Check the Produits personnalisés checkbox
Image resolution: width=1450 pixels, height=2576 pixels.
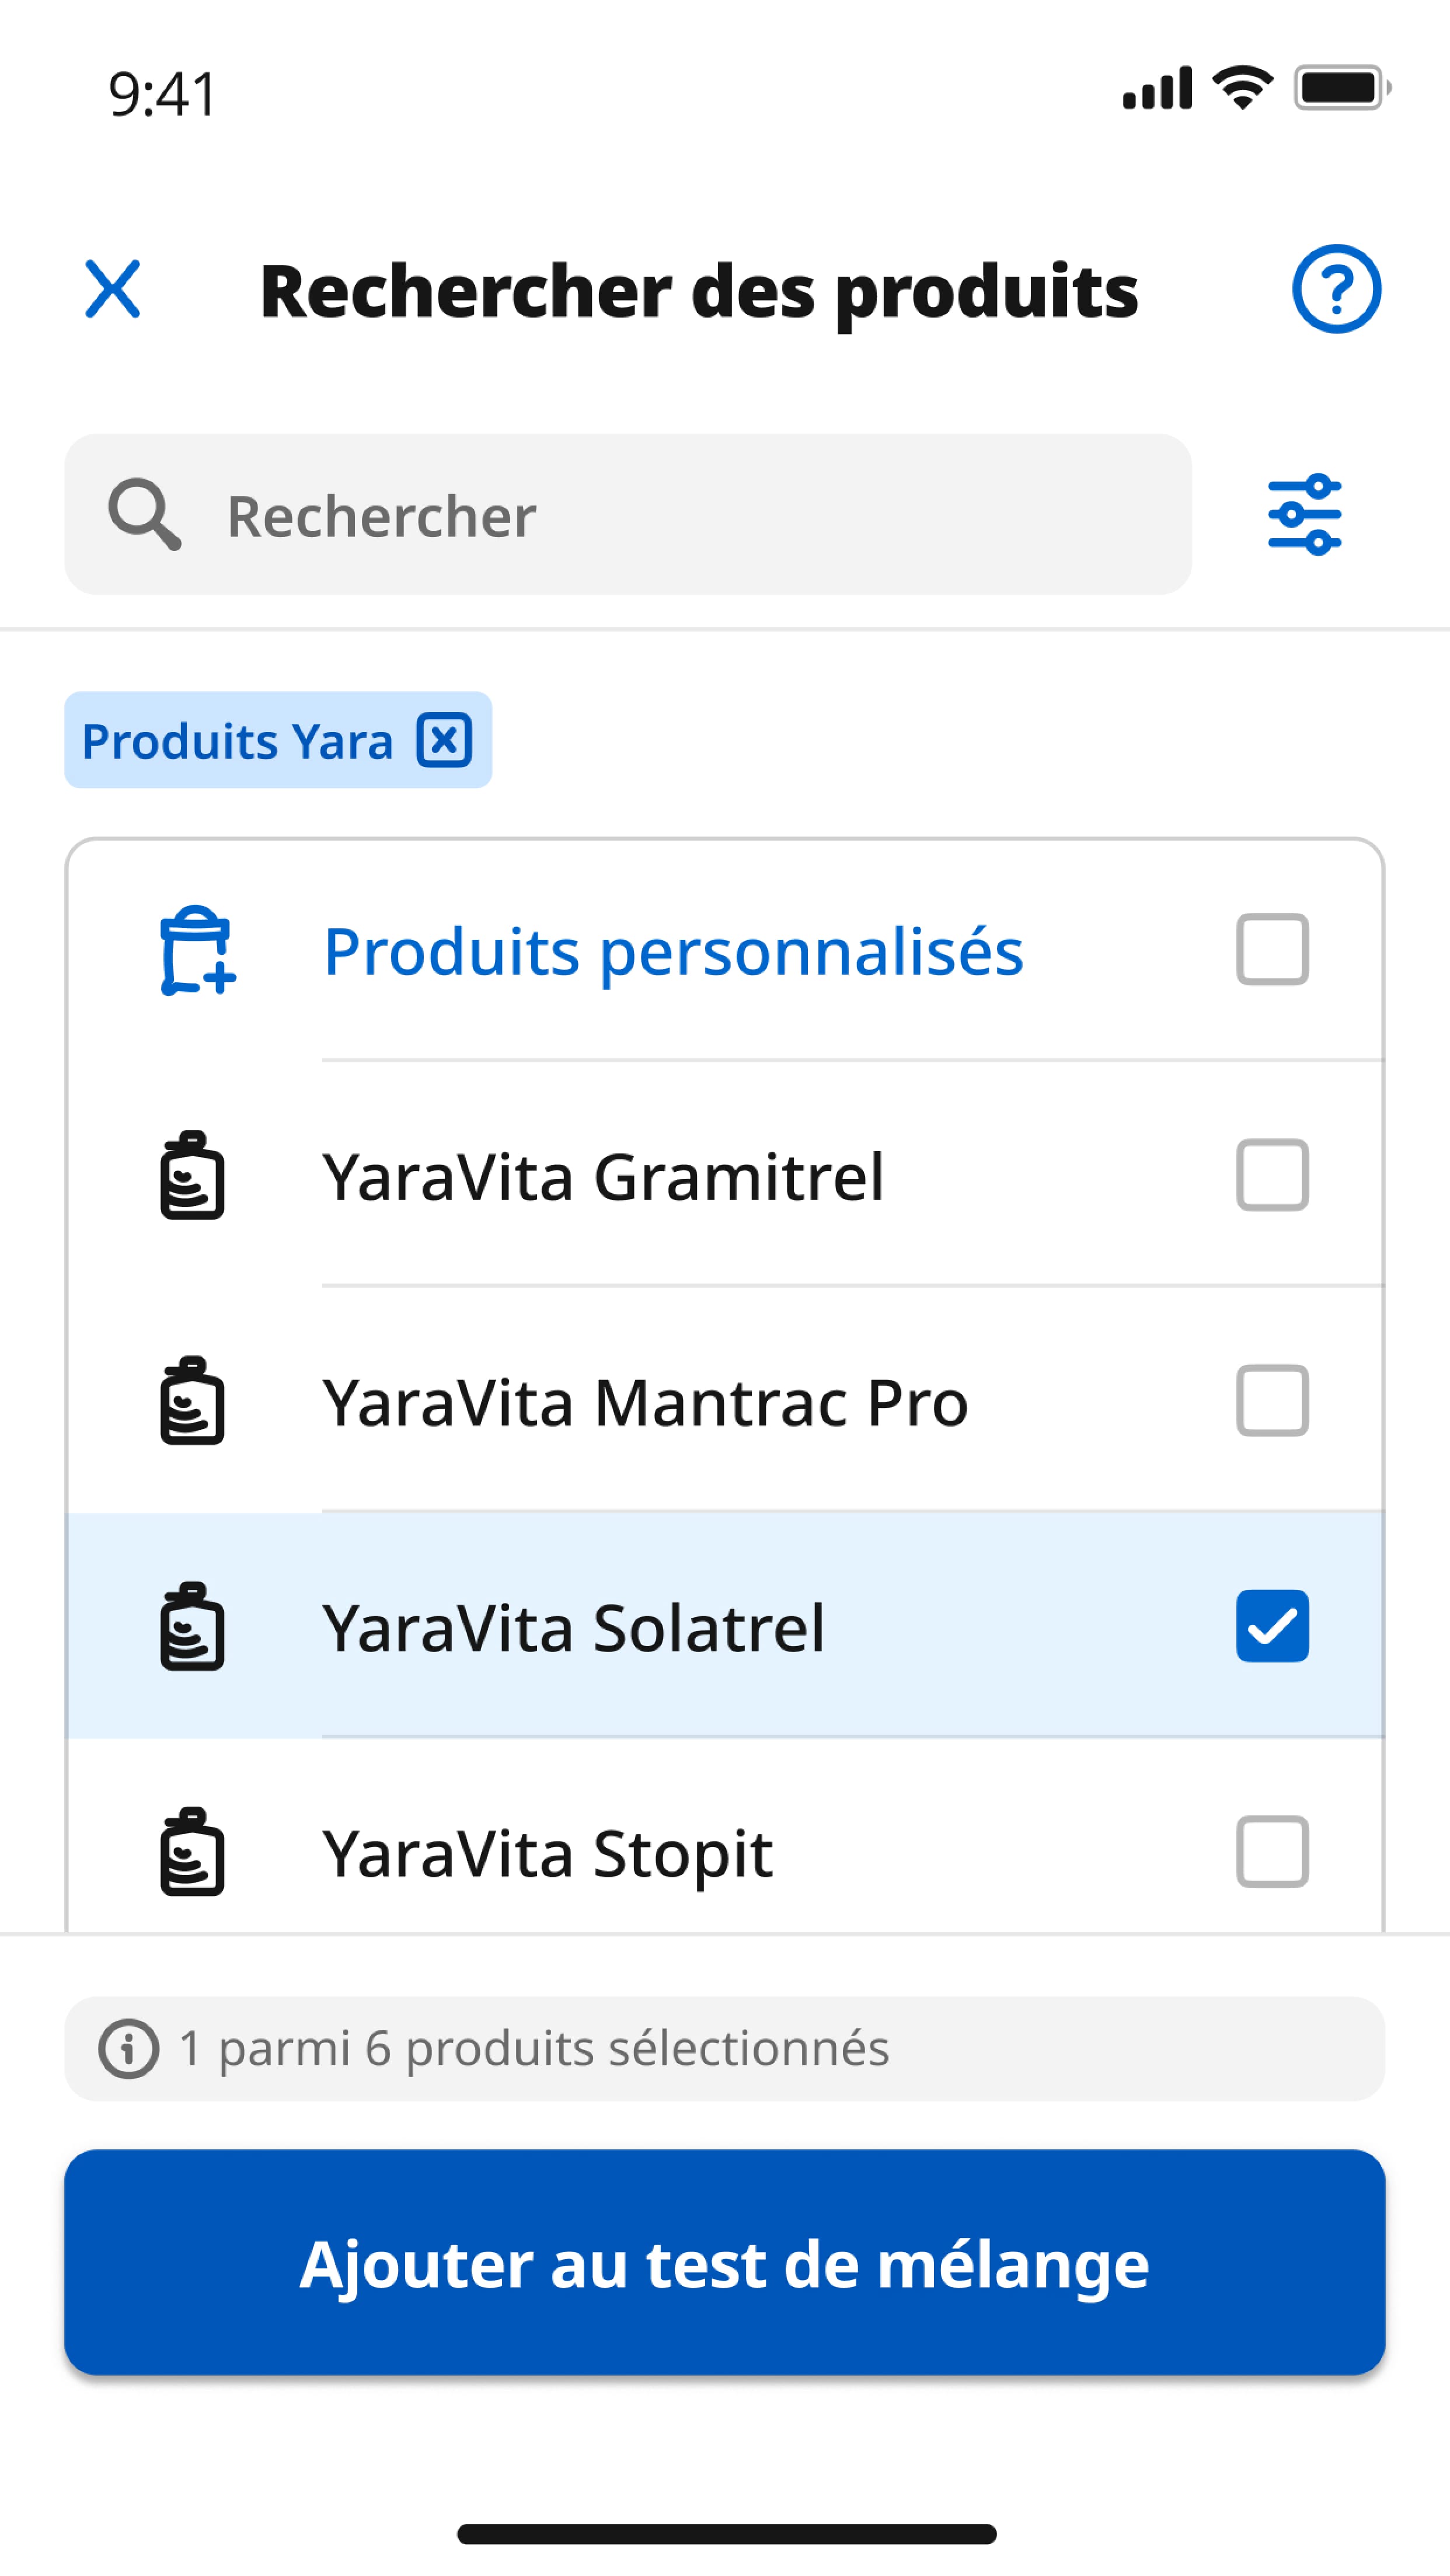[x=1272, y=949]
